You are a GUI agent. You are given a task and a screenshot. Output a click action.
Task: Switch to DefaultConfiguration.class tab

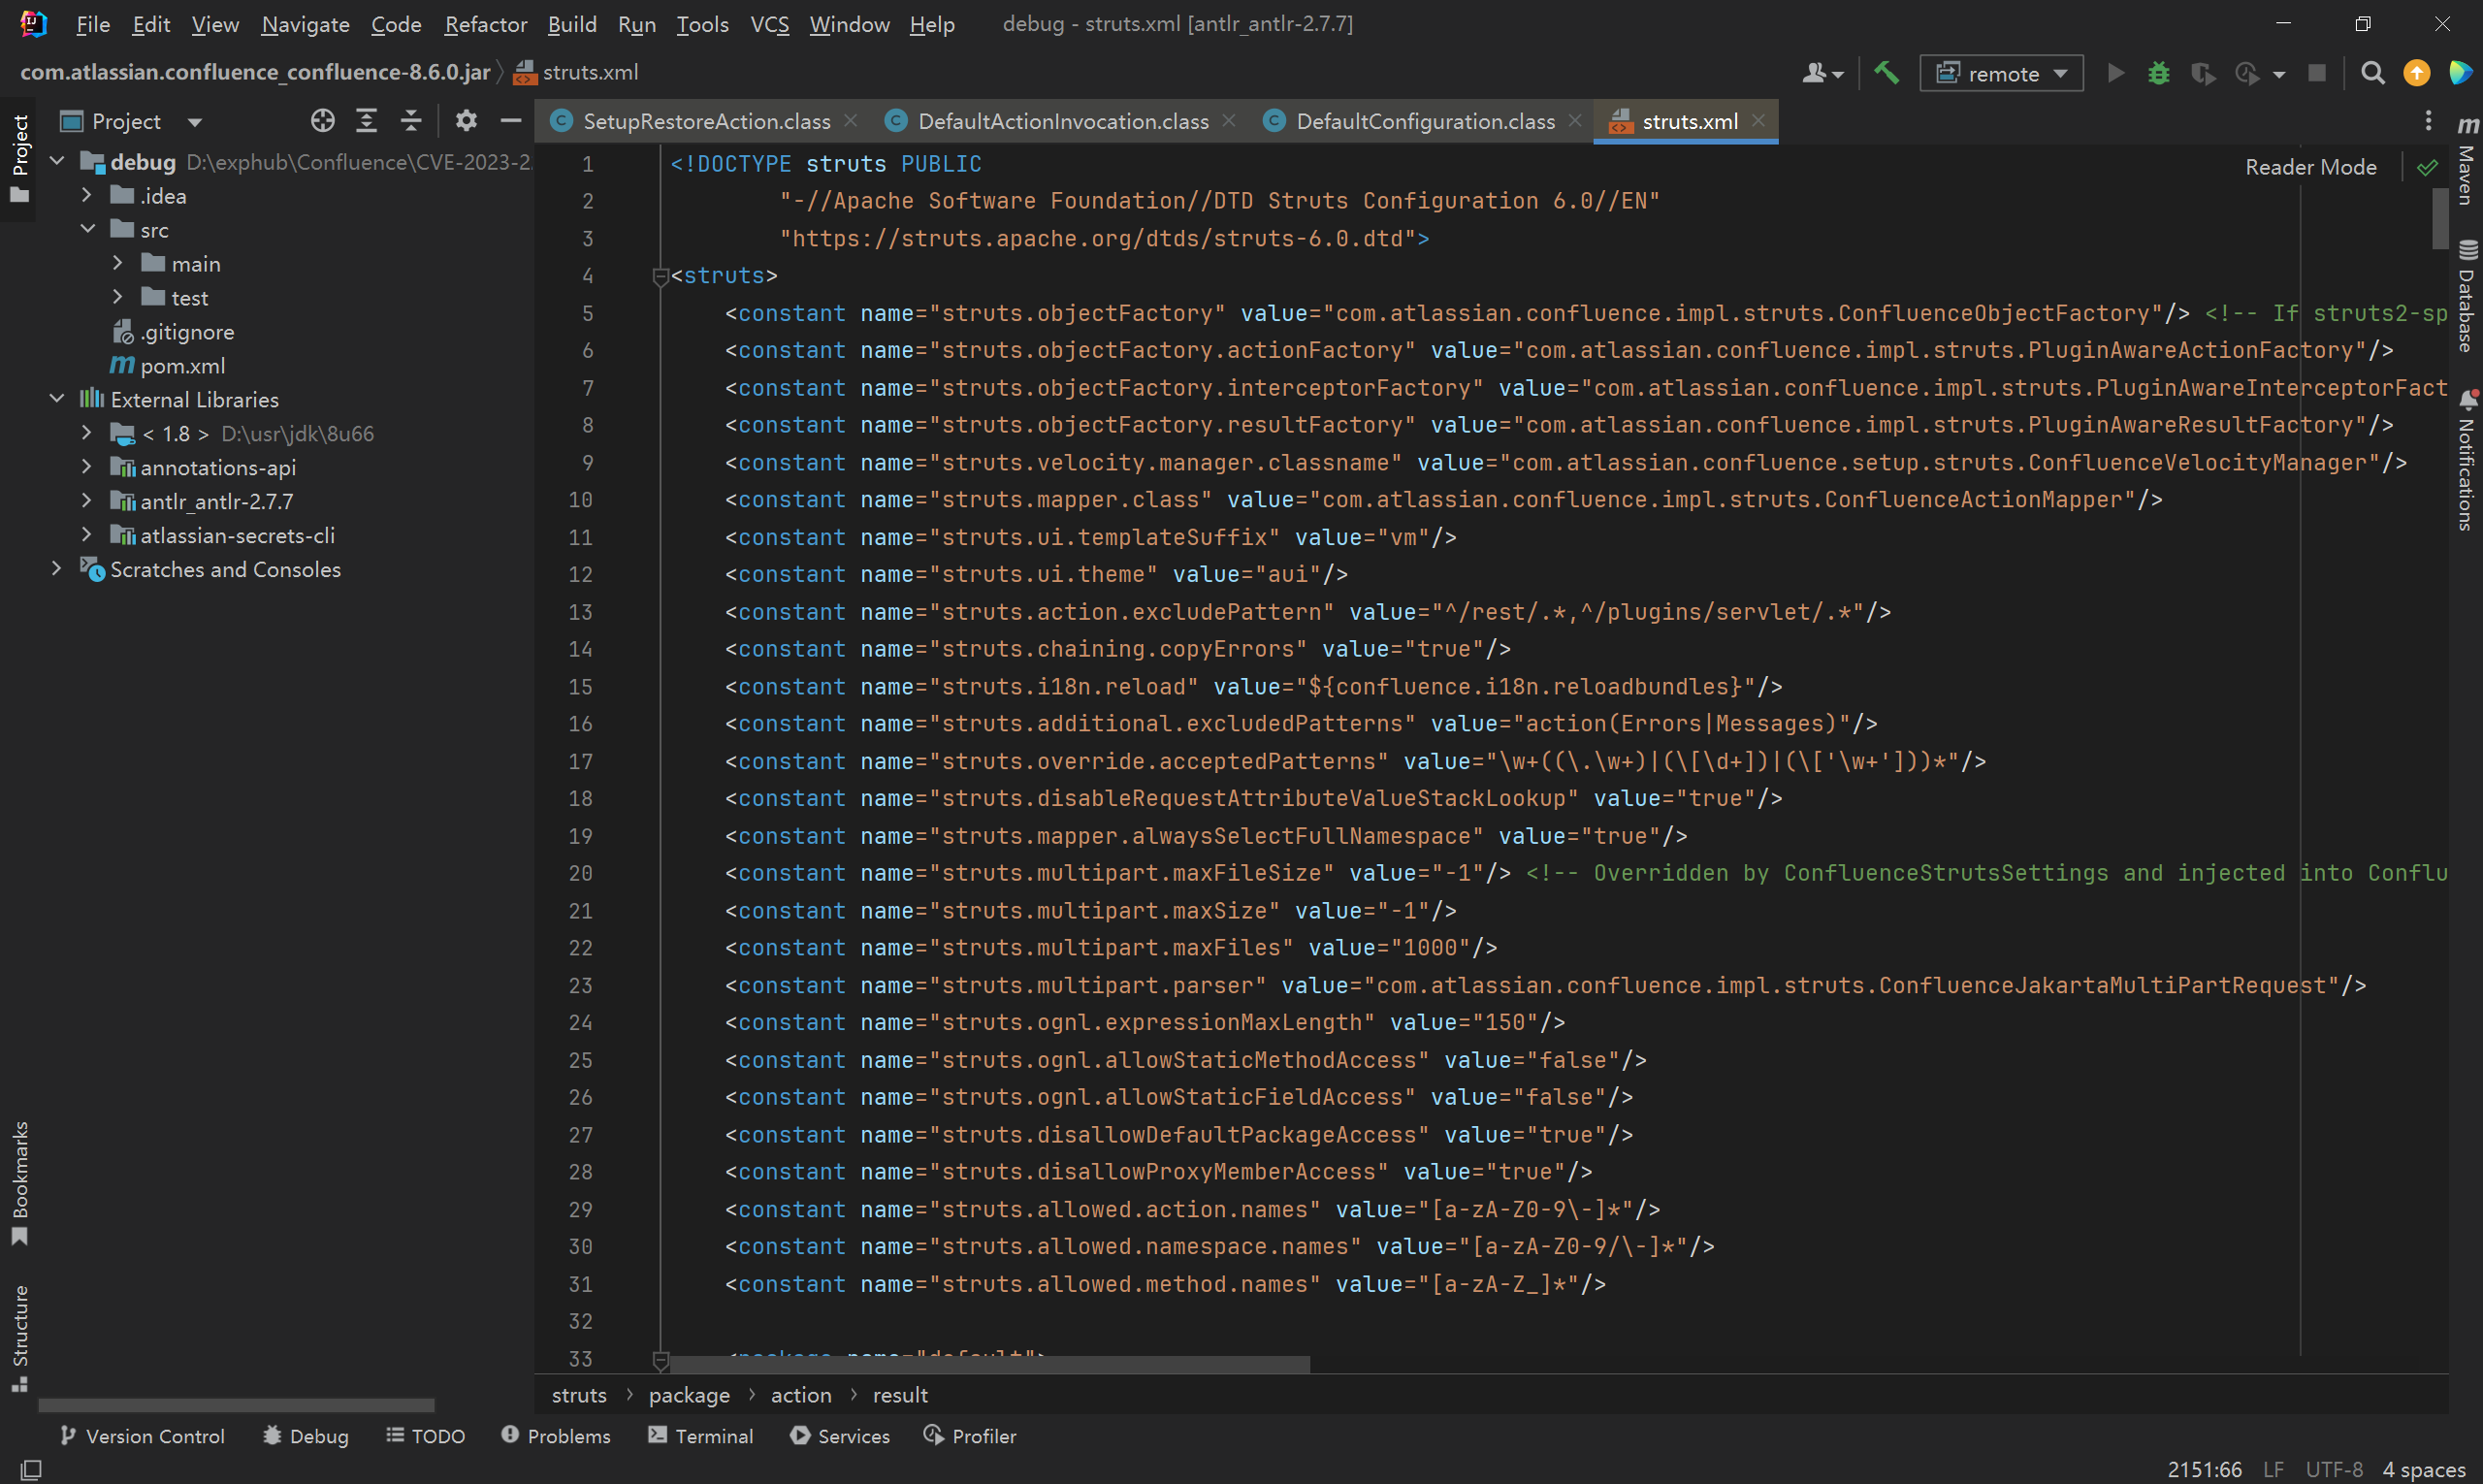(x=1425, y=121)
